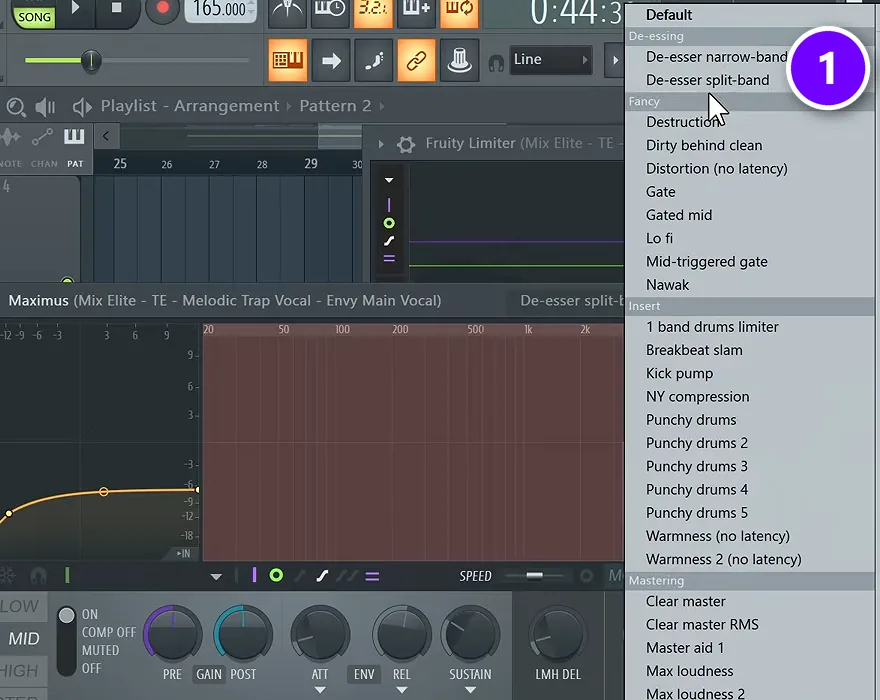This screenshot has width=880, height=700.
Task: Click the knob tweak icon
Action: (459, 60)
